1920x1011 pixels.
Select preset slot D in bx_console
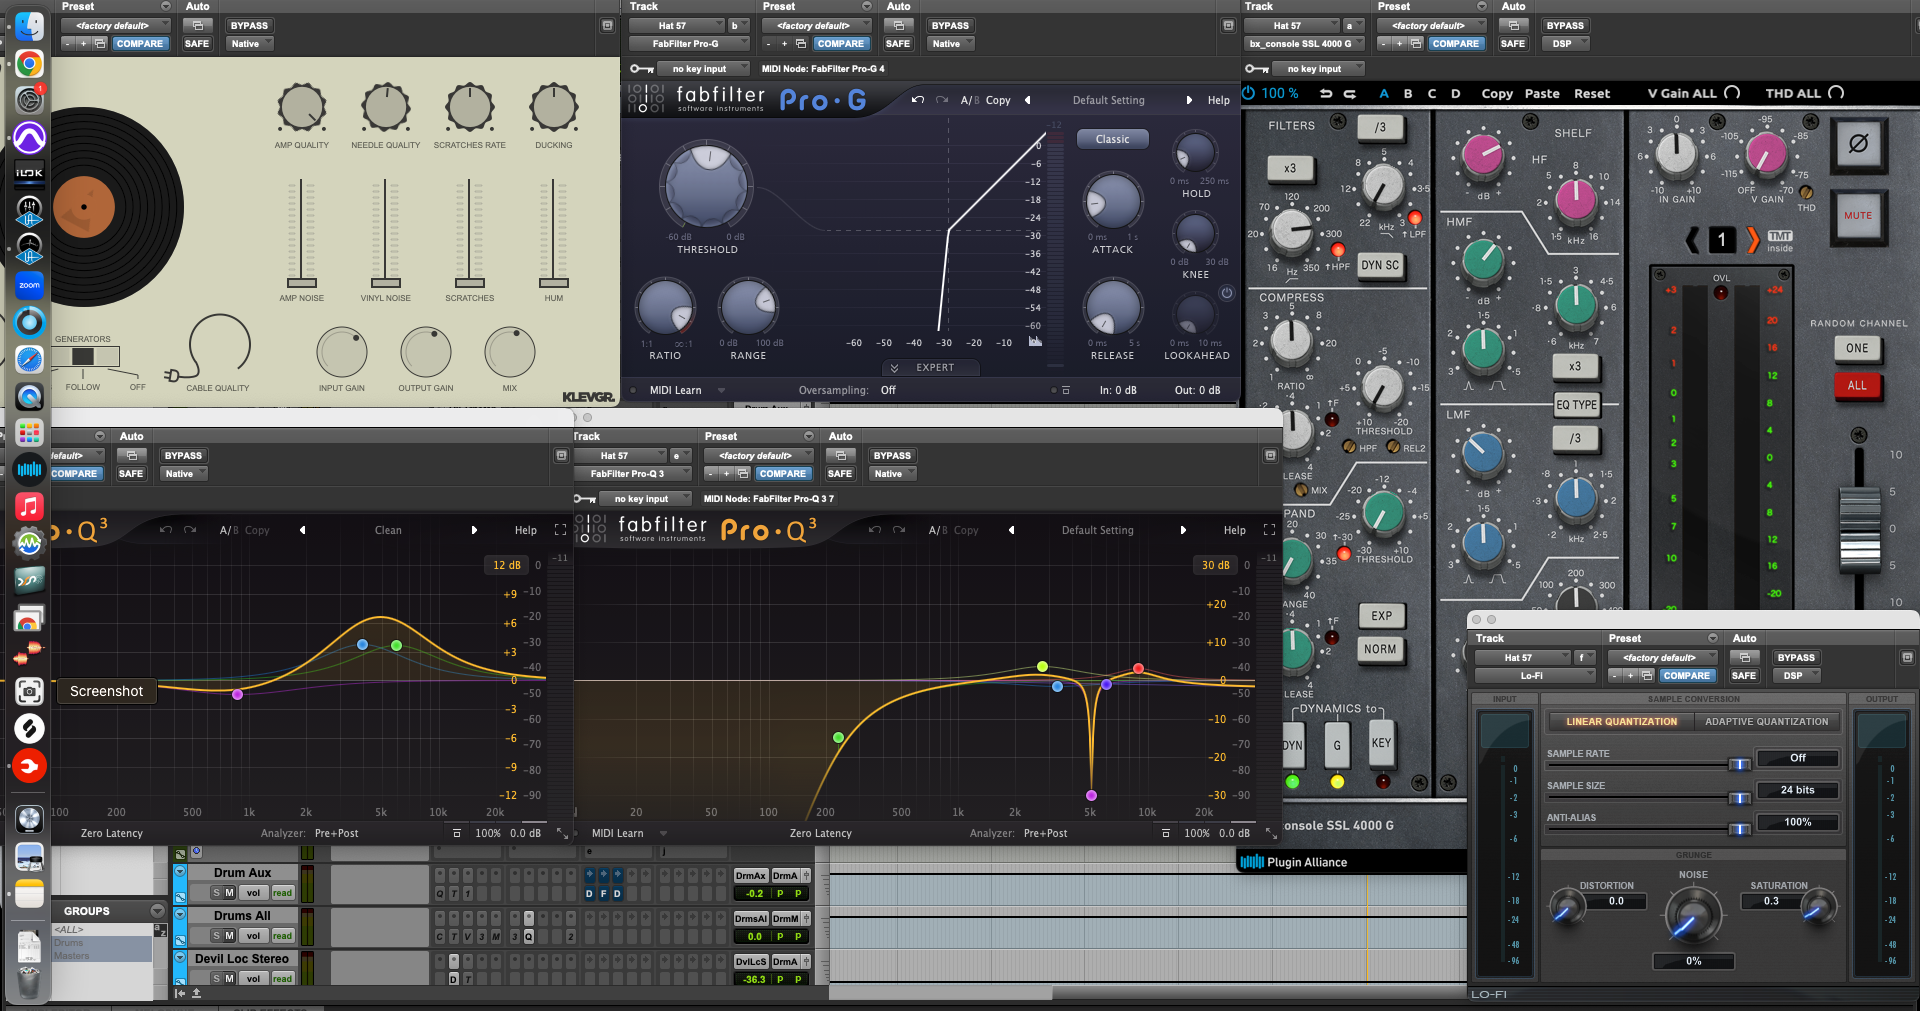1456,93
